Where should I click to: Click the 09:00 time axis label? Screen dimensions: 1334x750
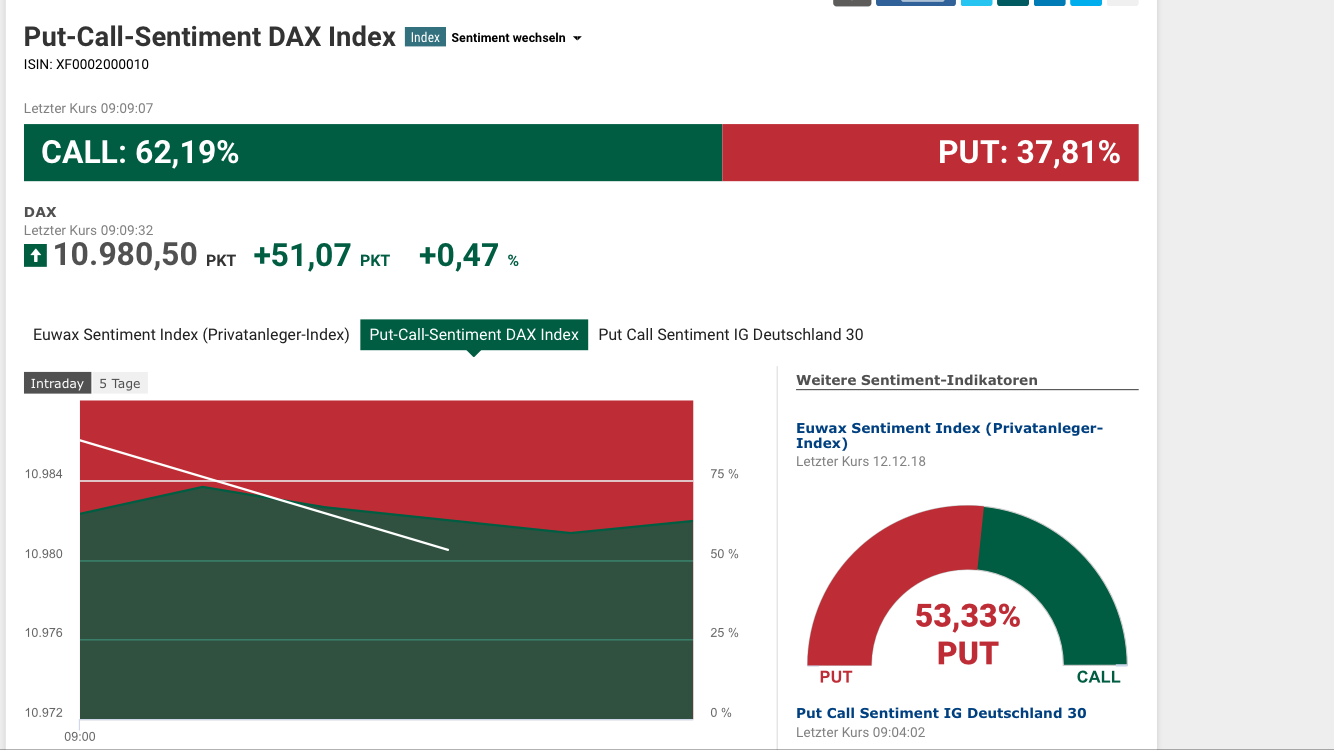80,737
